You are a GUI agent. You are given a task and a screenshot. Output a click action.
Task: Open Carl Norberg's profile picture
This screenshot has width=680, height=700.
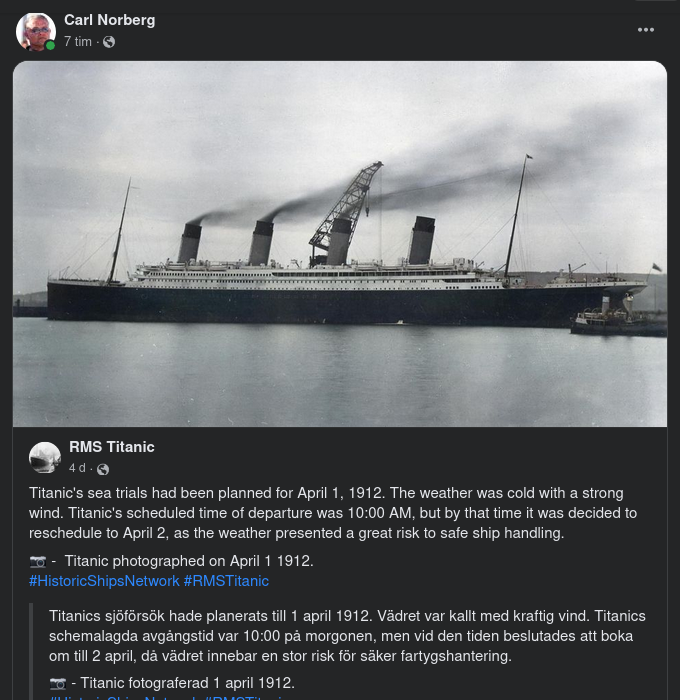point(35,31)
